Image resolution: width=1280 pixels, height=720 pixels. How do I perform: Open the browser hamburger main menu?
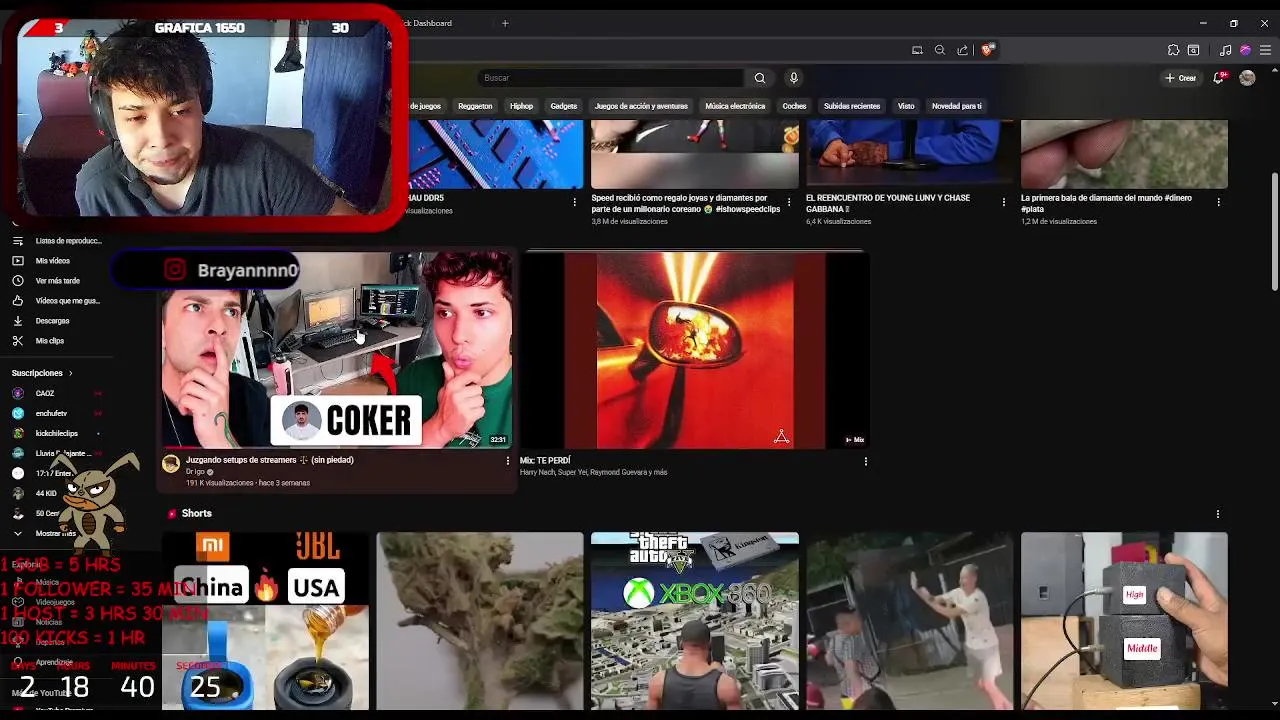(1265, 50)
